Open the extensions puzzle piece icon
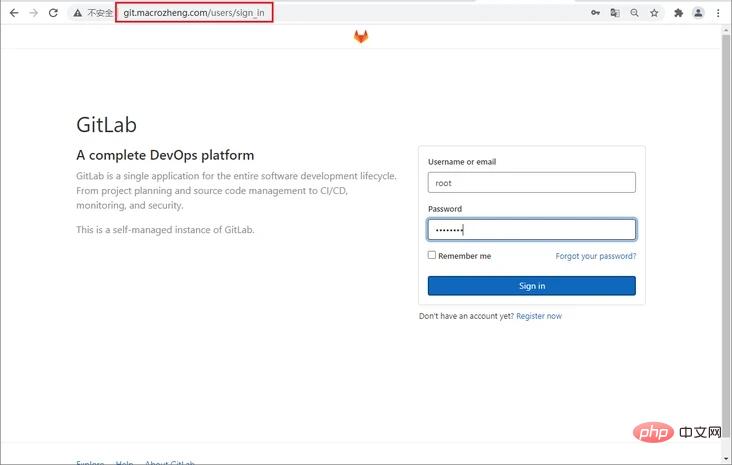 coord(678,13)
